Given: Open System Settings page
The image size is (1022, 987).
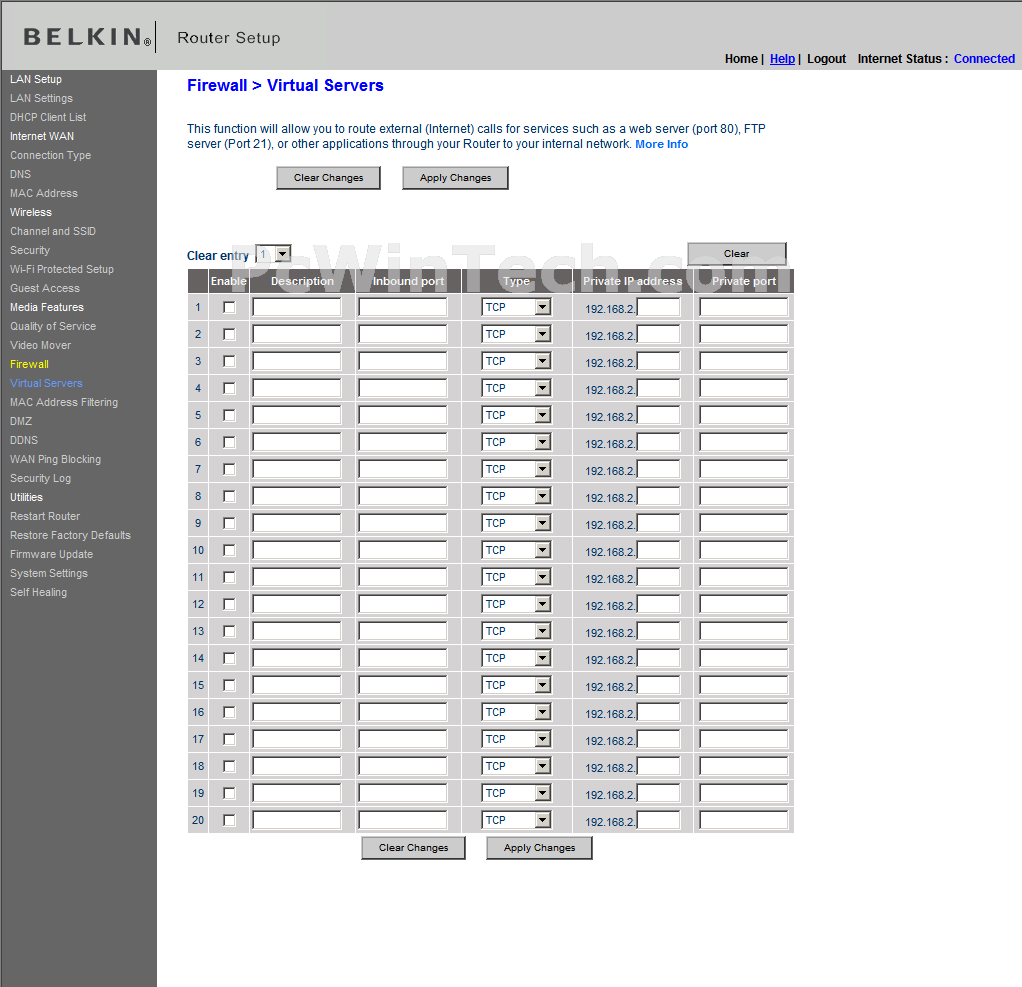Looking at the screenshot, I should [49, 573].
